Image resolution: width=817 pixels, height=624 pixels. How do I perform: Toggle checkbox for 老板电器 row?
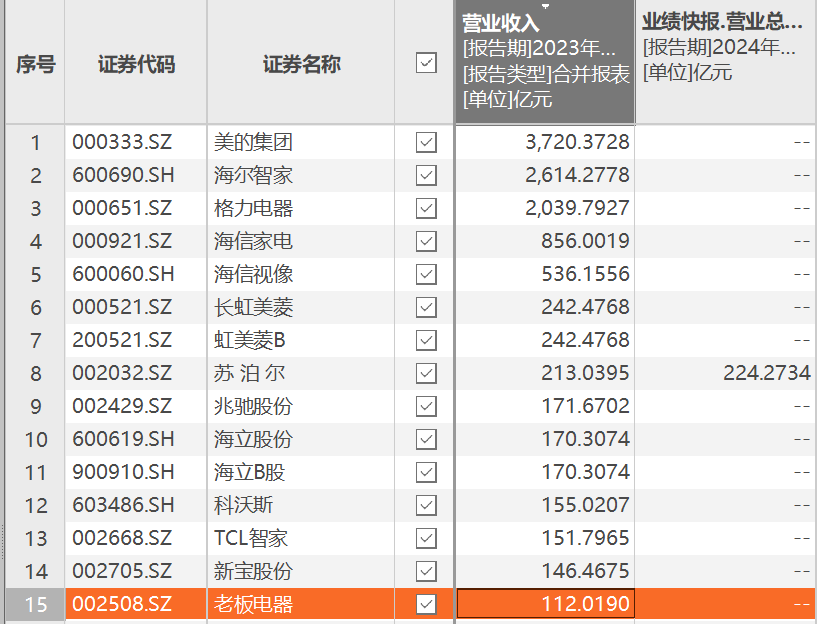(x=426, y=604)
